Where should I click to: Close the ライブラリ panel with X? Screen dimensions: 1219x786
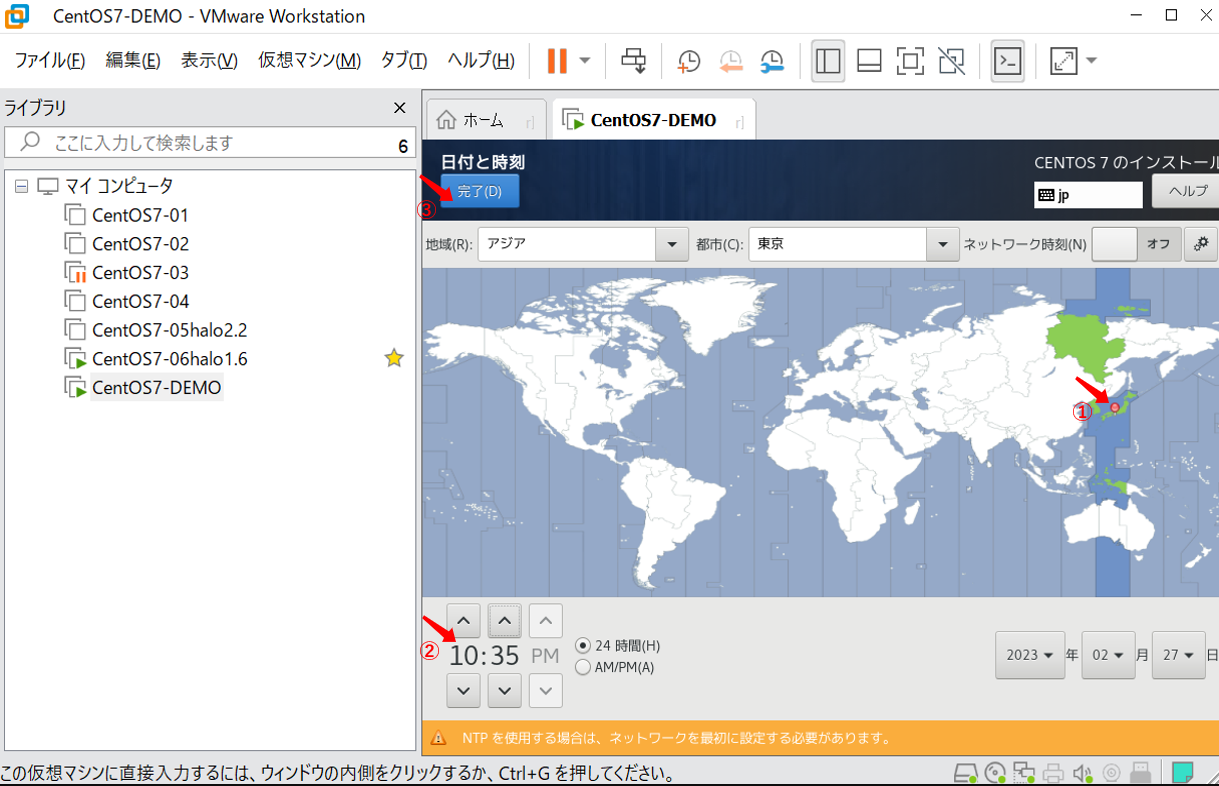coord(400,108)
